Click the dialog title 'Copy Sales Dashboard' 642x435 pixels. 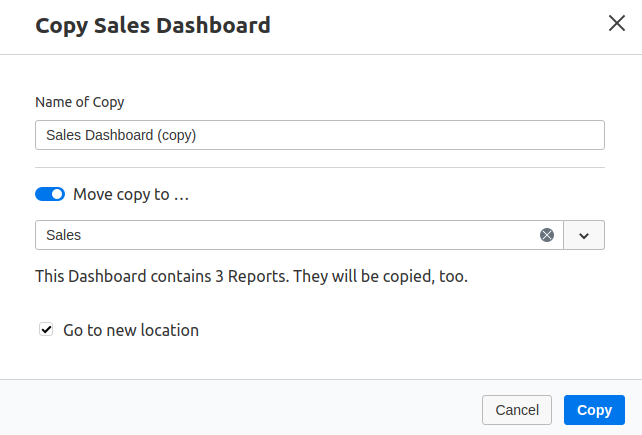(x=153, y=25)
